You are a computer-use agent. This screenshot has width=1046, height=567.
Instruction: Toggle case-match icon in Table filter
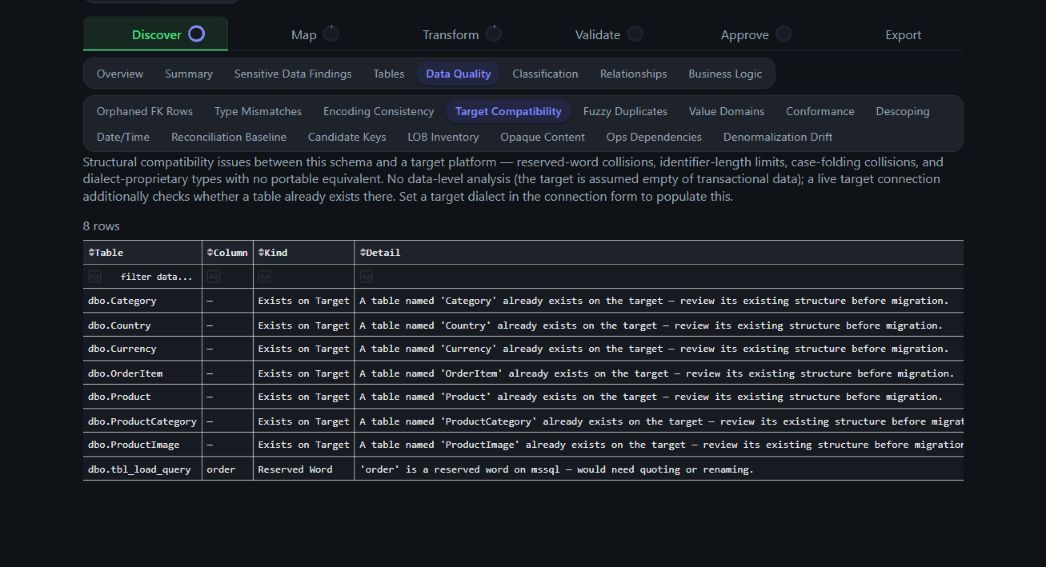tap(95, 276)
